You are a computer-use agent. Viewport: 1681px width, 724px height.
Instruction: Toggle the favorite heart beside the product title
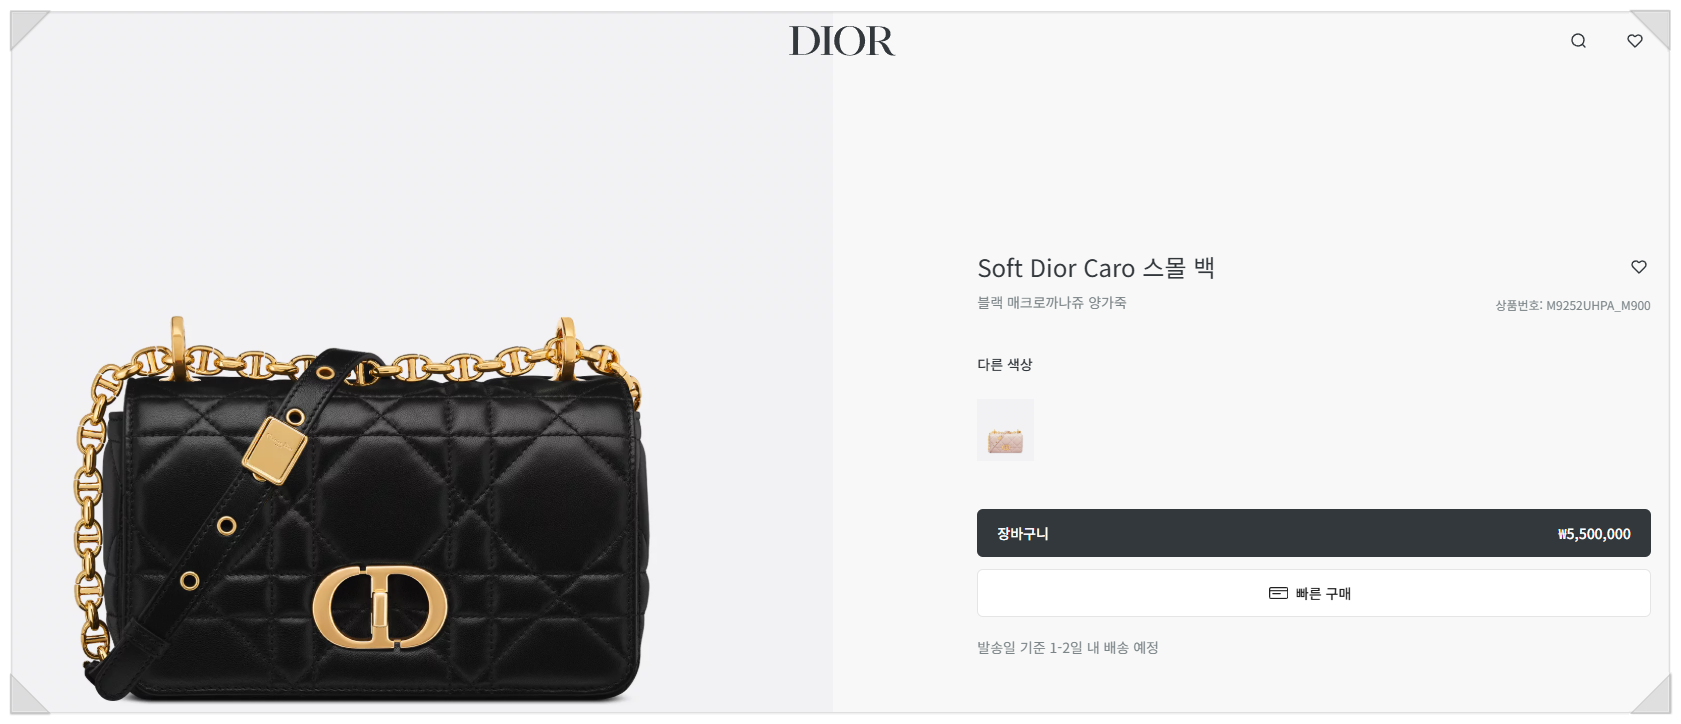tap(1639, 267)
